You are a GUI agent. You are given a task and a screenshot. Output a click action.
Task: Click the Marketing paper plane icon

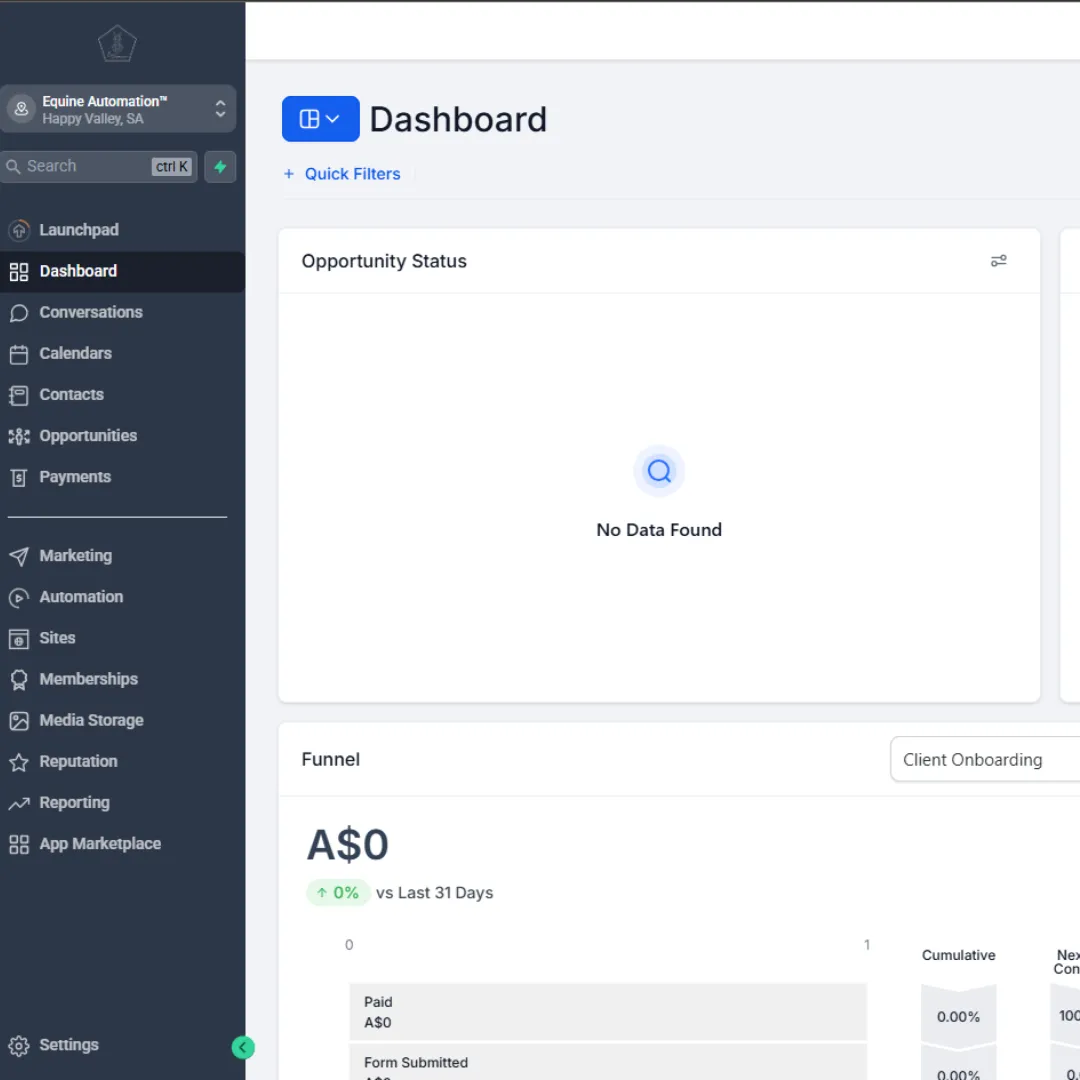coord(19,557)
